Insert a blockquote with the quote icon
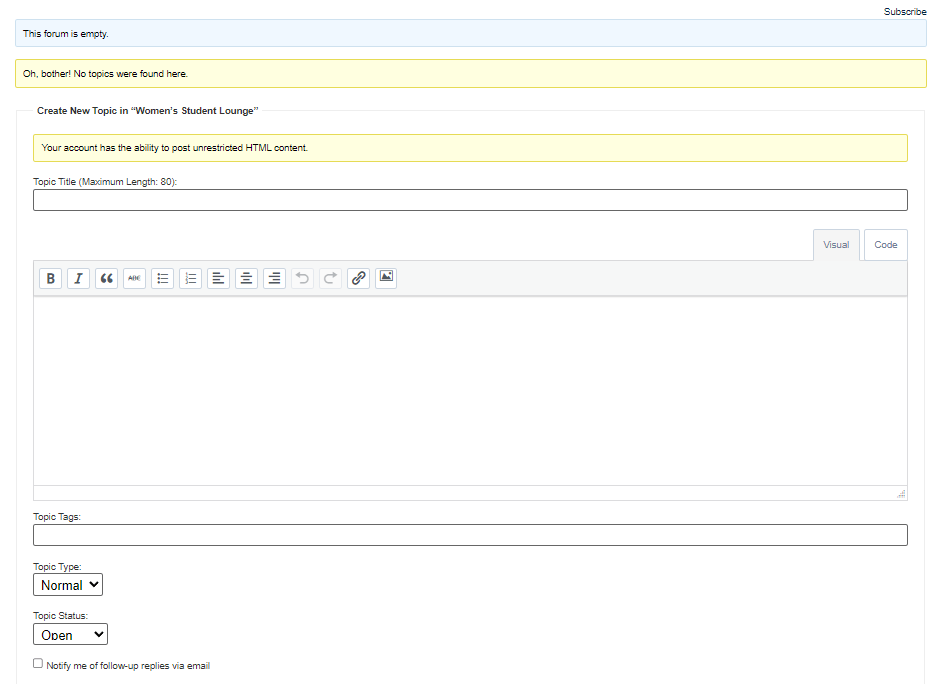942x684 pixels. click(x=106, y=278)
